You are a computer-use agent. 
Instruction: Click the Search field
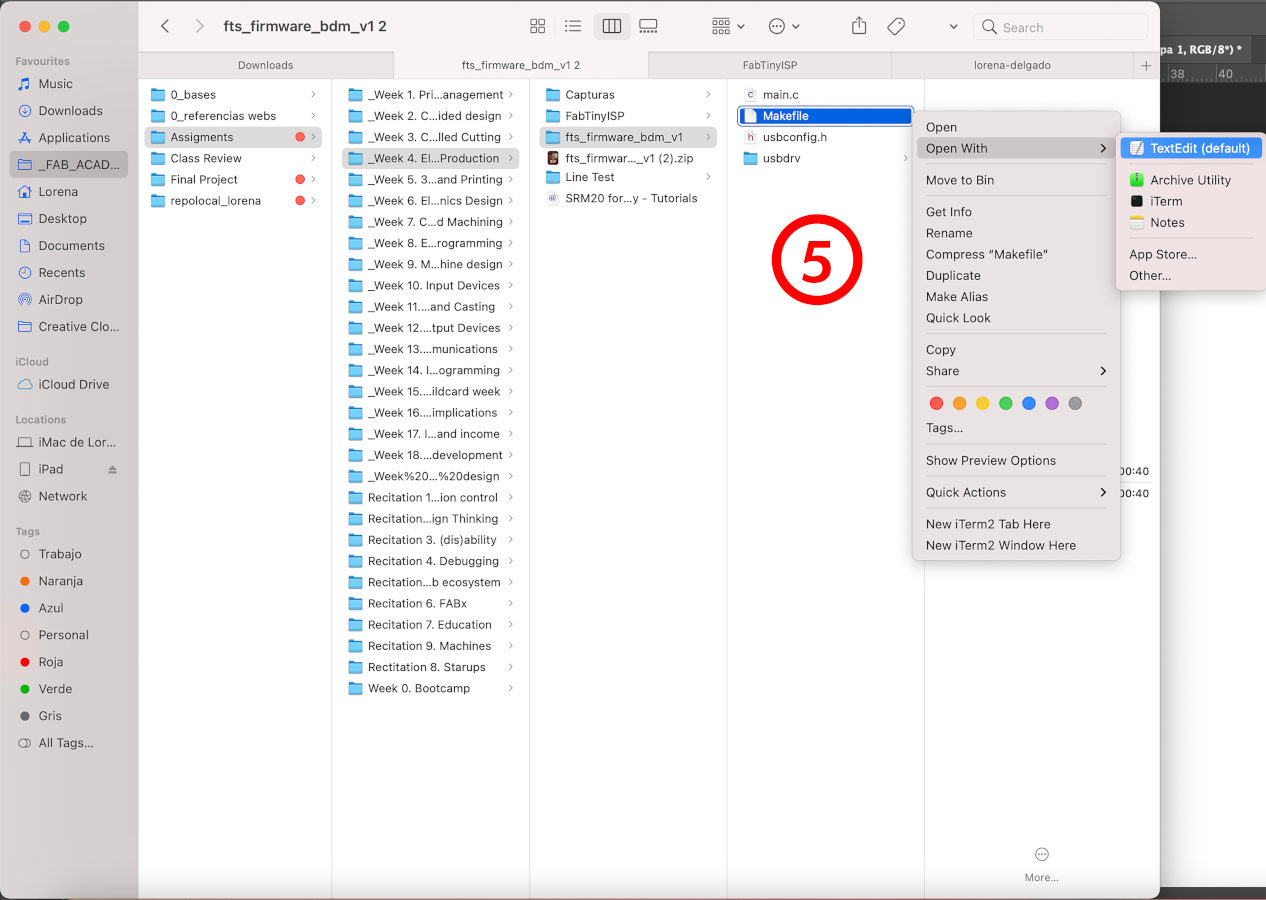pyautogui.click(x=1060, y=27)
